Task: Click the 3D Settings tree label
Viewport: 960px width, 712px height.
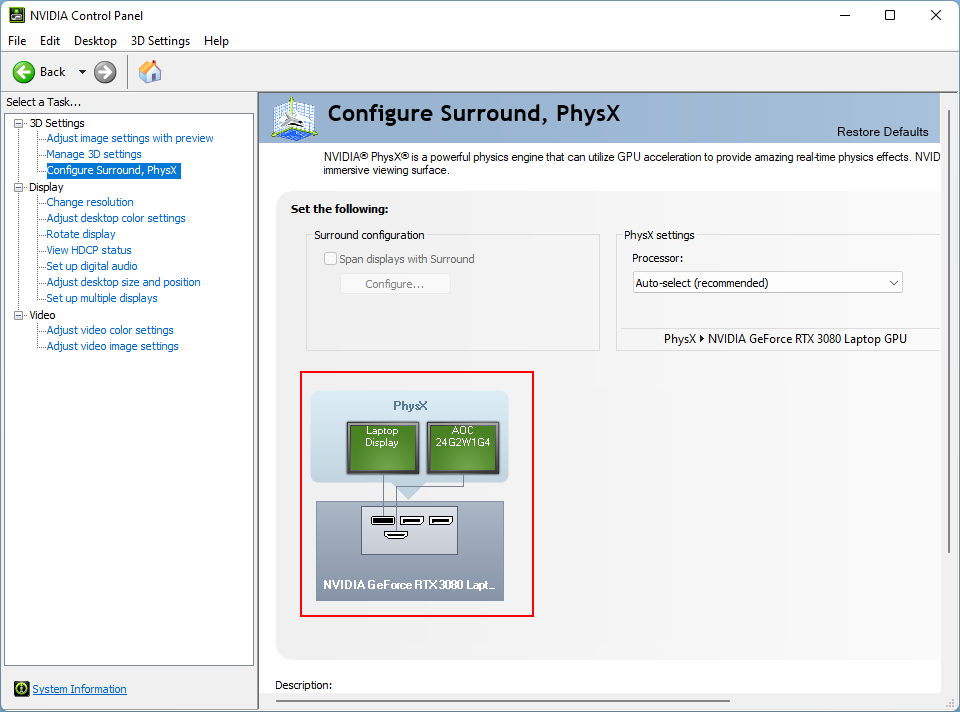Action: click(57, 123)
